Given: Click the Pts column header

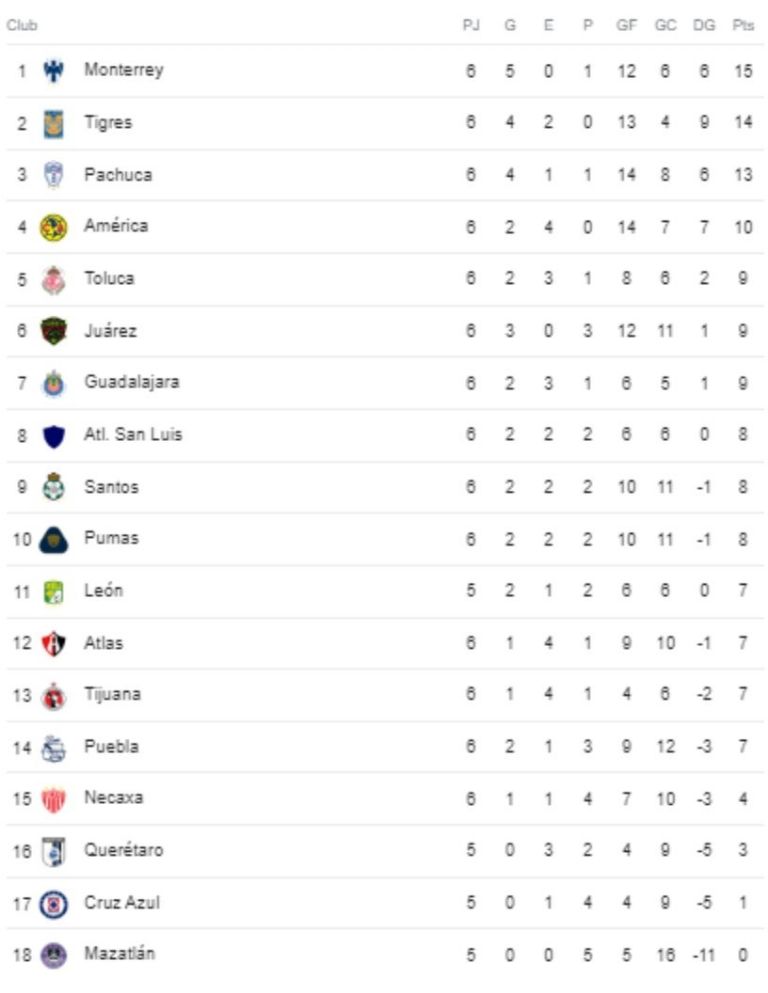Looking at the screenshot, I should click(x=743, y=25).
